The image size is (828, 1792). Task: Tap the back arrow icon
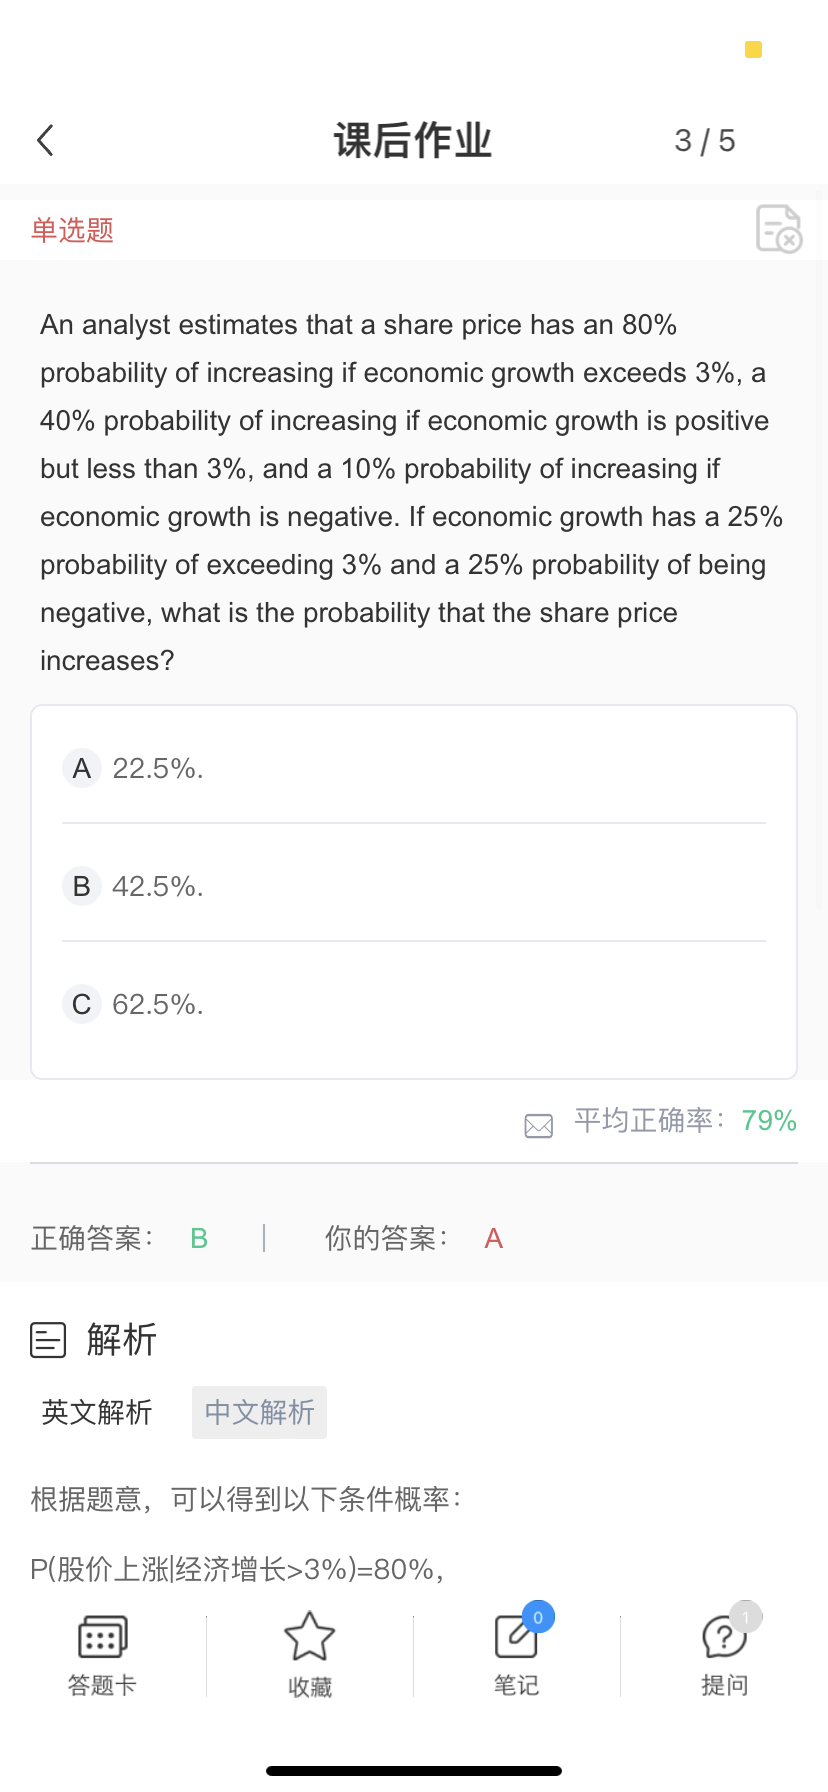tap(45, 141)
